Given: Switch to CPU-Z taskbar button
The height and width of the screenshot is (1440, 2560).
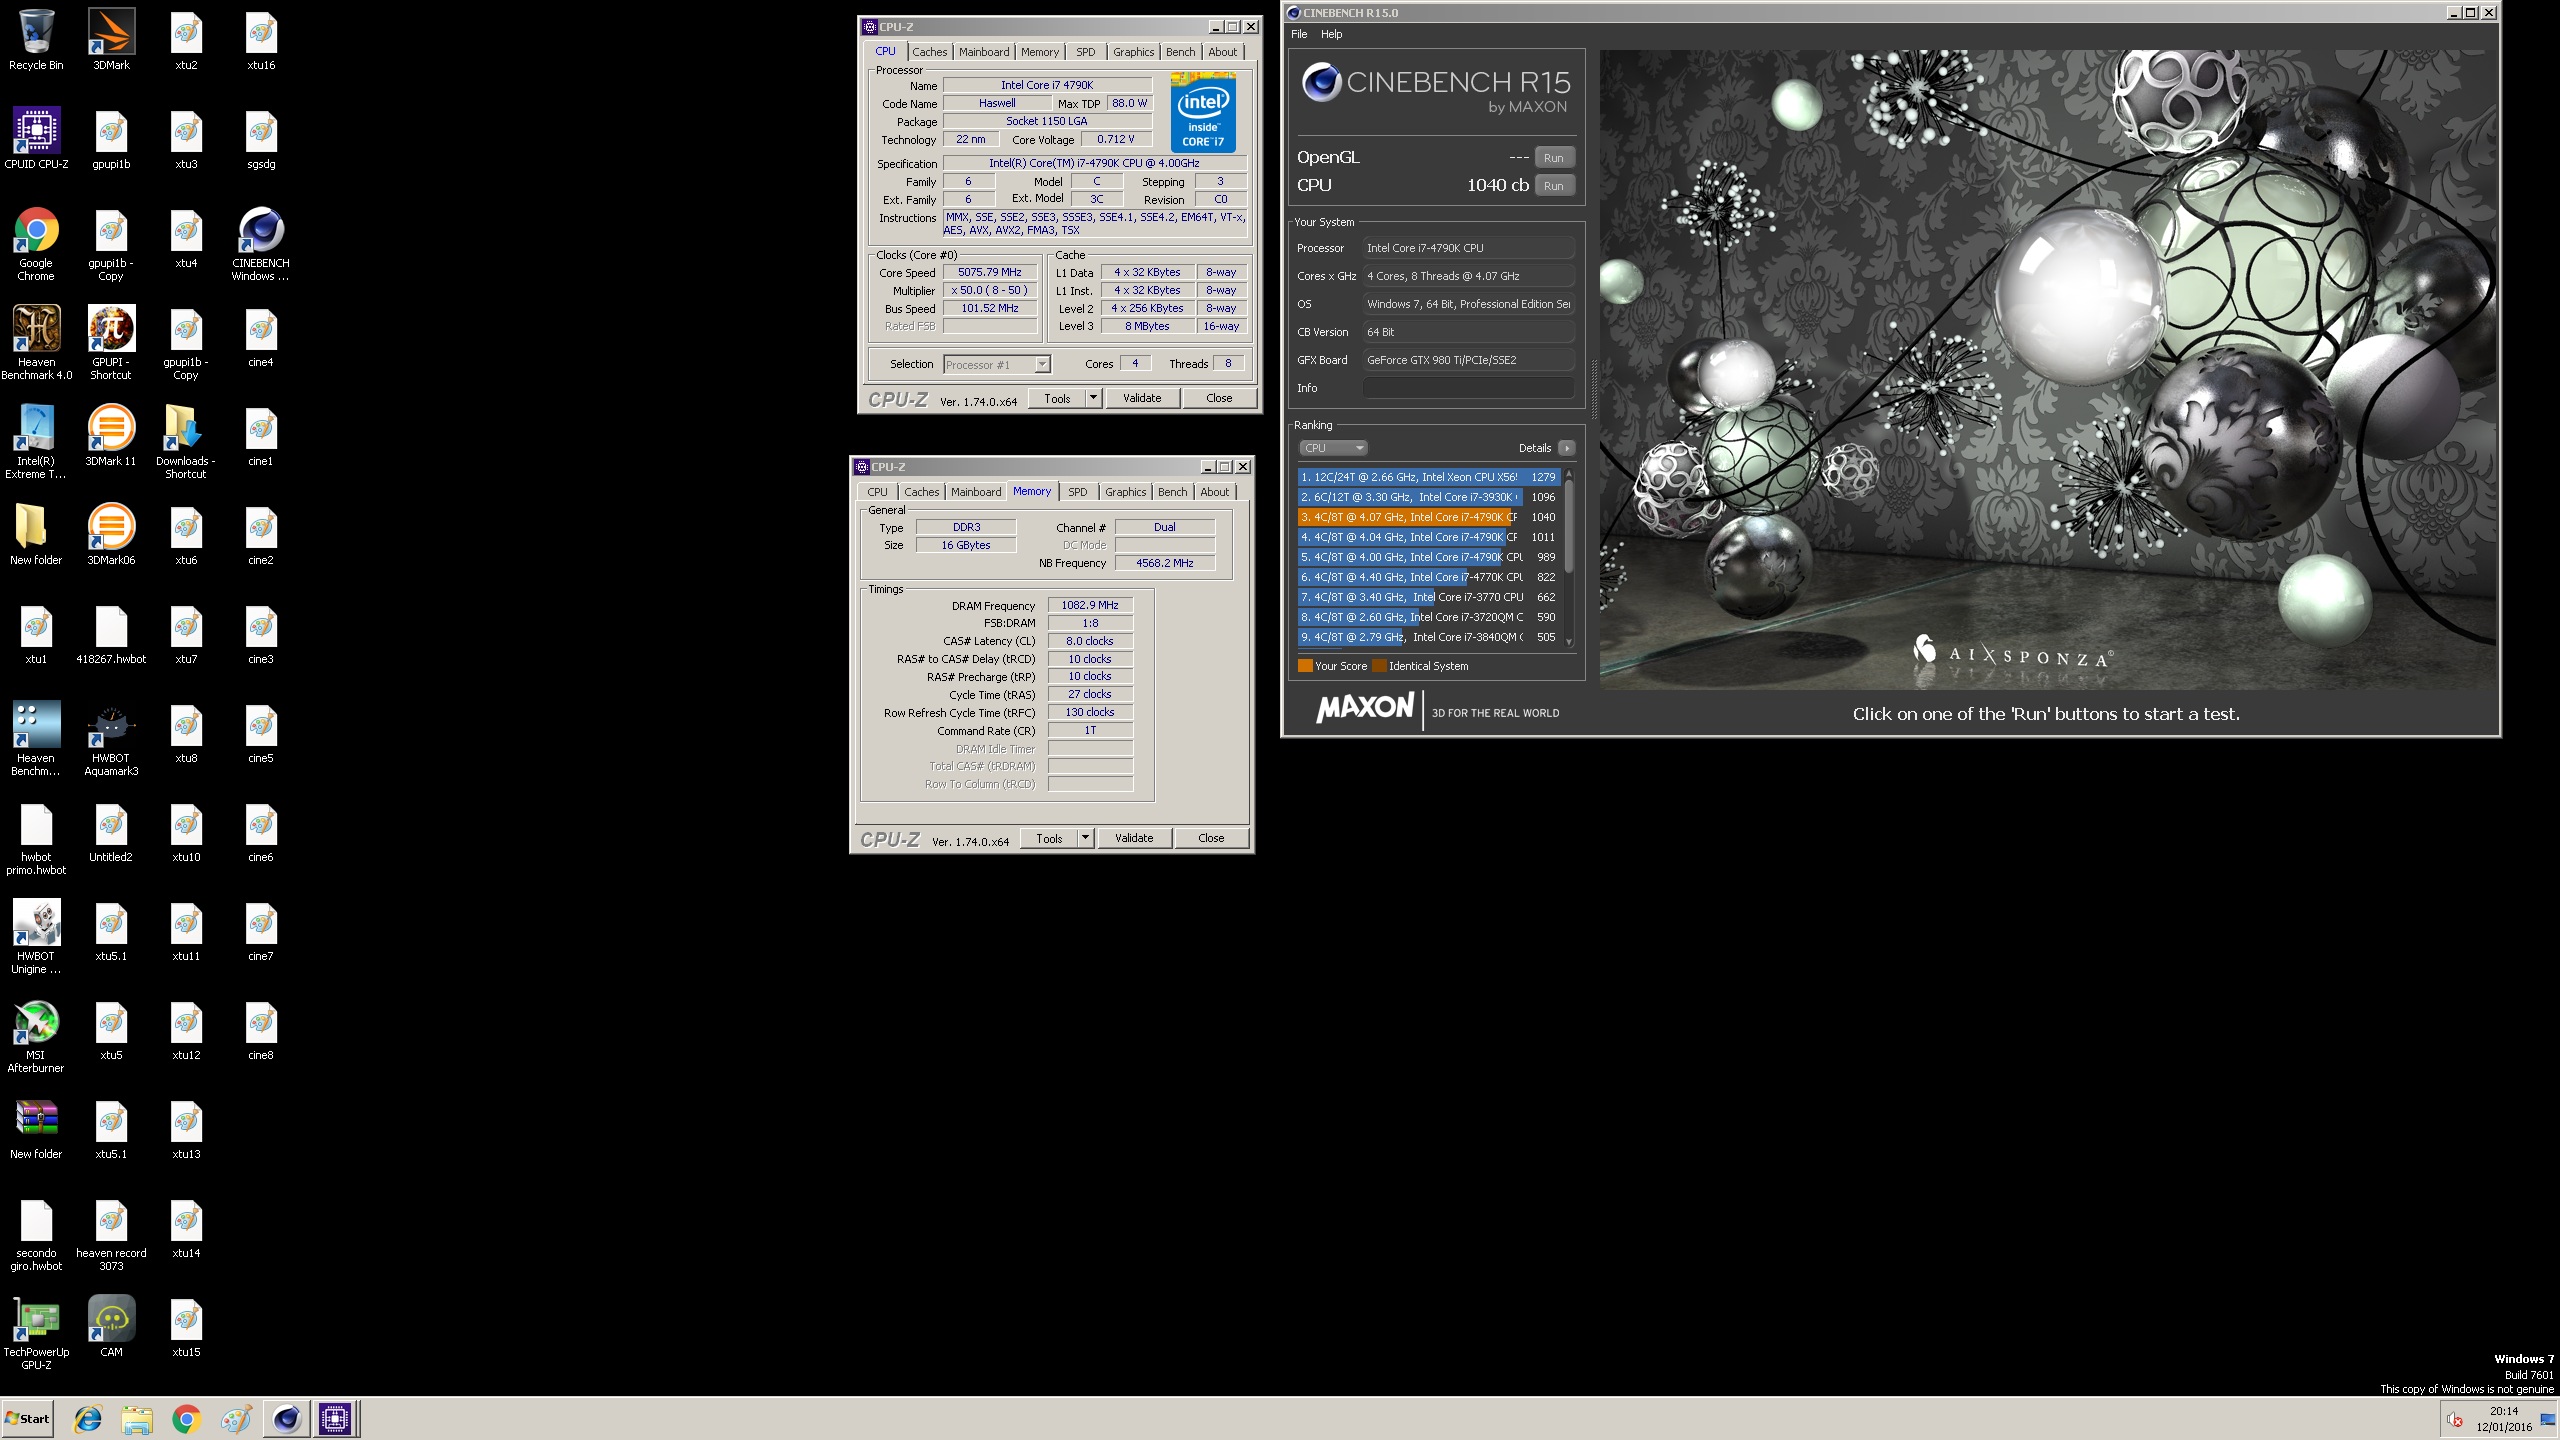Looking at the screenshot, I should pos(335,1419).
